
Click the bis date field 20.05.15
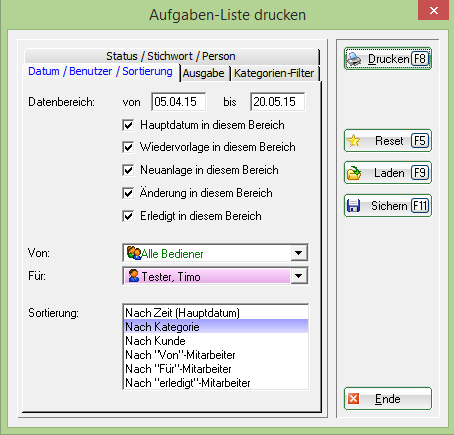click(277, 102)
